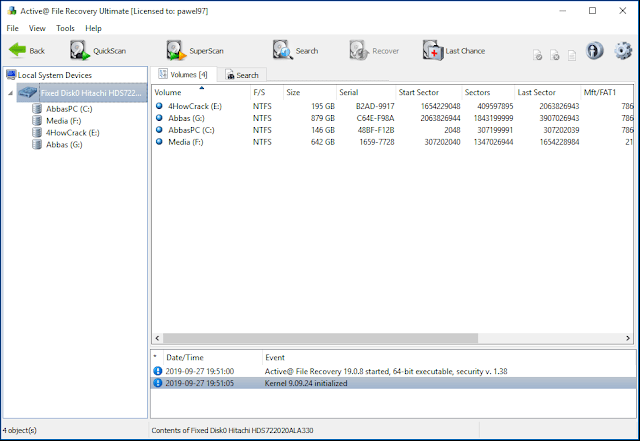
Task: Click the drive icon next to Media (F:) in tree
Action: (x=37, y=120)
